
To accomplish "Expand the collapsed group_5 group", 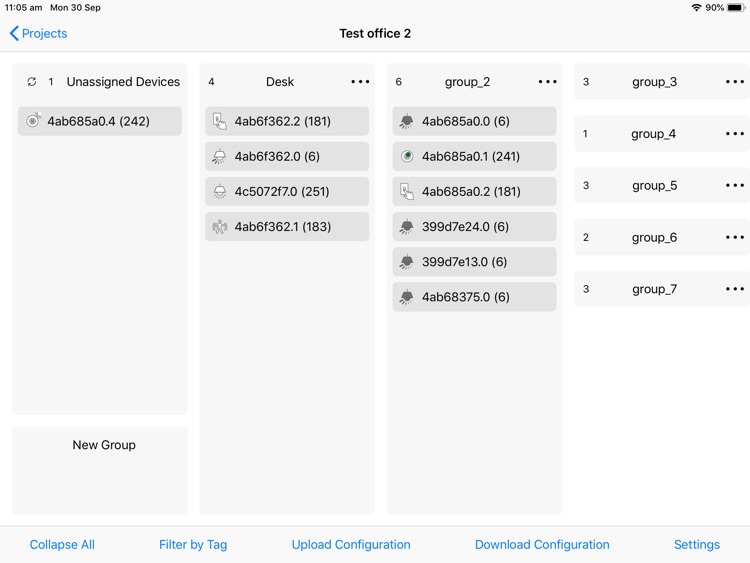I will [x=662, y=185].
